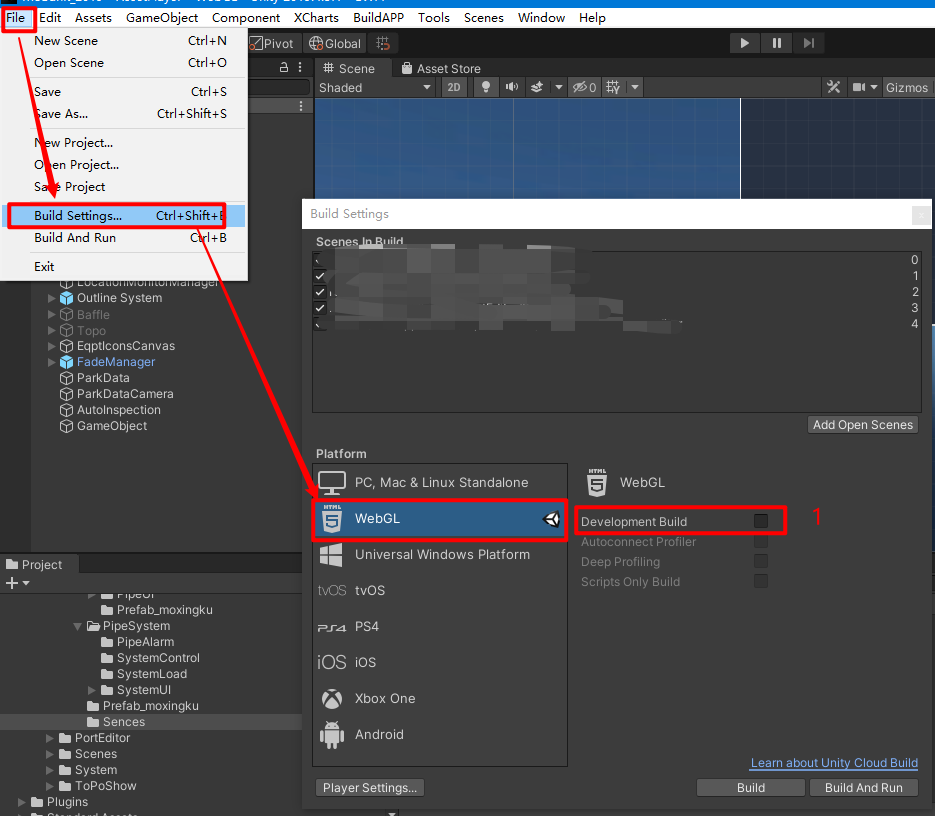
Task: Open Player Settings...
Action: coord(370,787)
